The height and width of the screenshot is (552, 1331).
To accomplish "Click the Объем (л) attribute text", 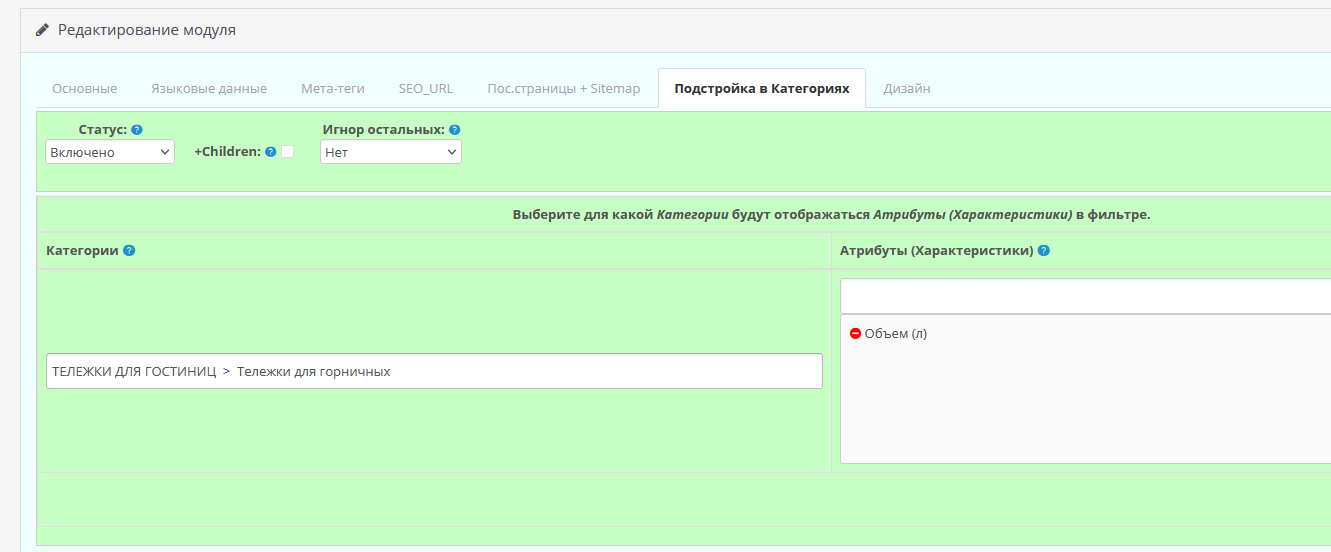I will (x=896, y=333).
